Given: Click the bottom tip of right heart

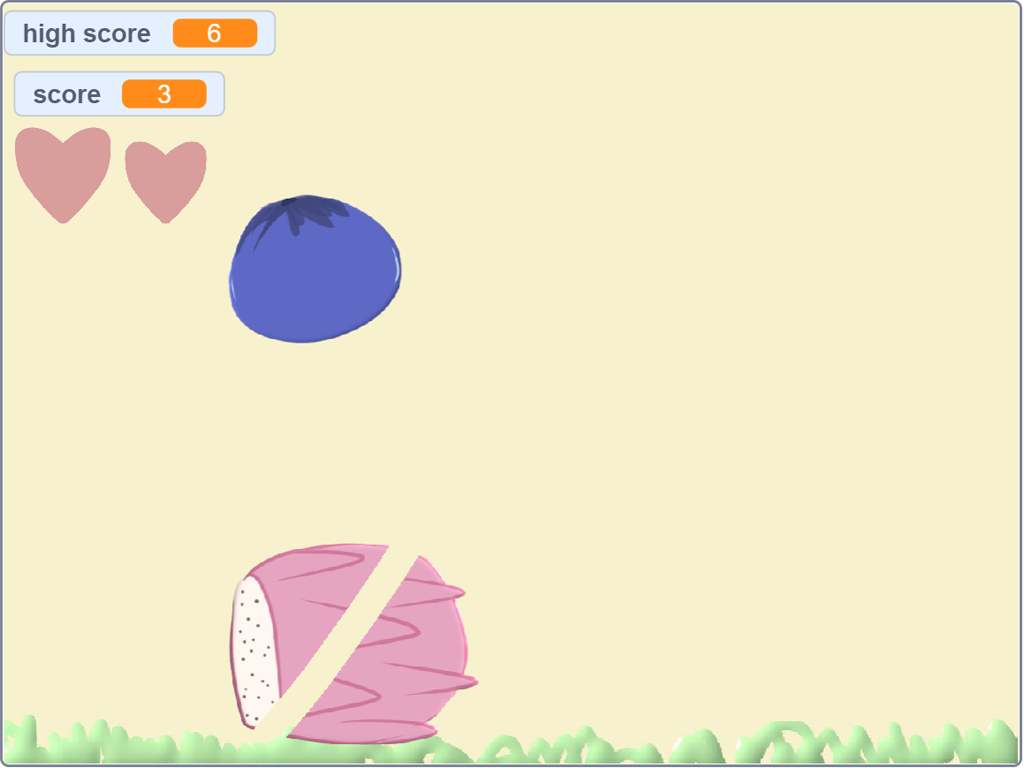Looking at the screenshot, I should (165, 218).
